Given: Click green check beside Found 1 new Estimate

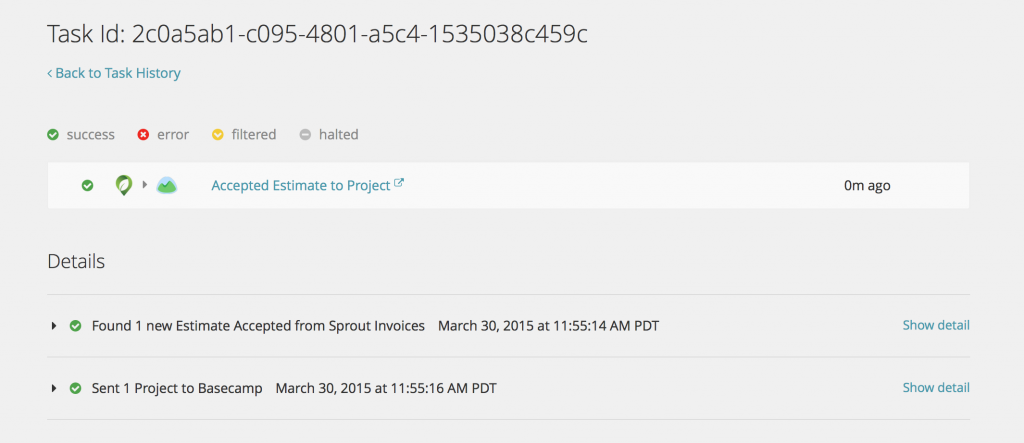Looking at the screenshot, I should click(75, 326).
